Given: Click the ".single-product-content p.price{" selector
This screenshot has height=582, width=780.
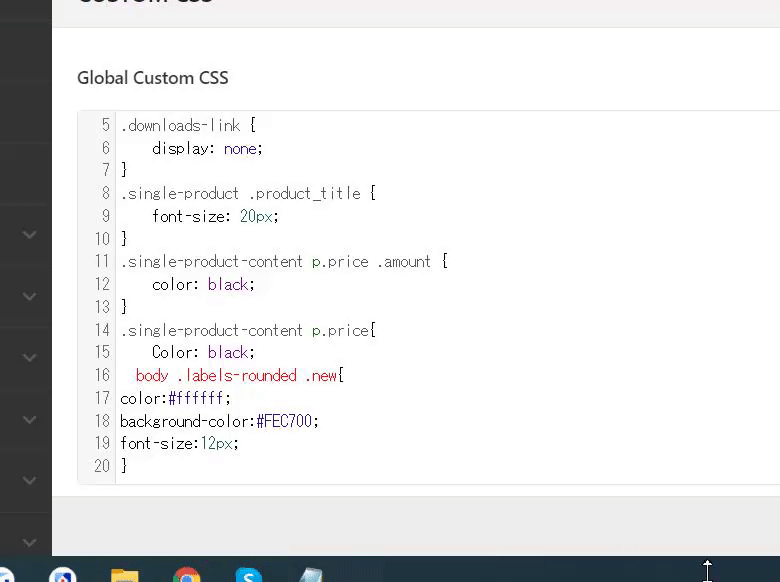Looking at the screenshot, I should 248,330.
